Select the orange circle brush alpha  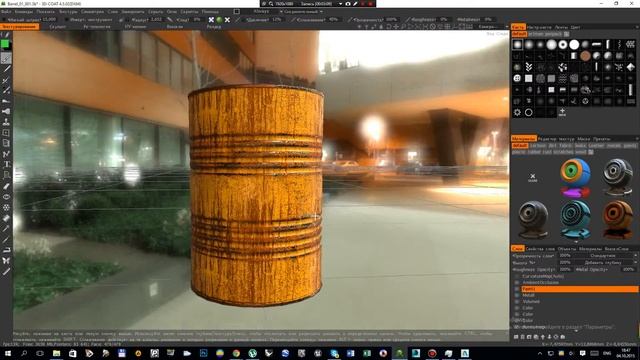(585, 56)
